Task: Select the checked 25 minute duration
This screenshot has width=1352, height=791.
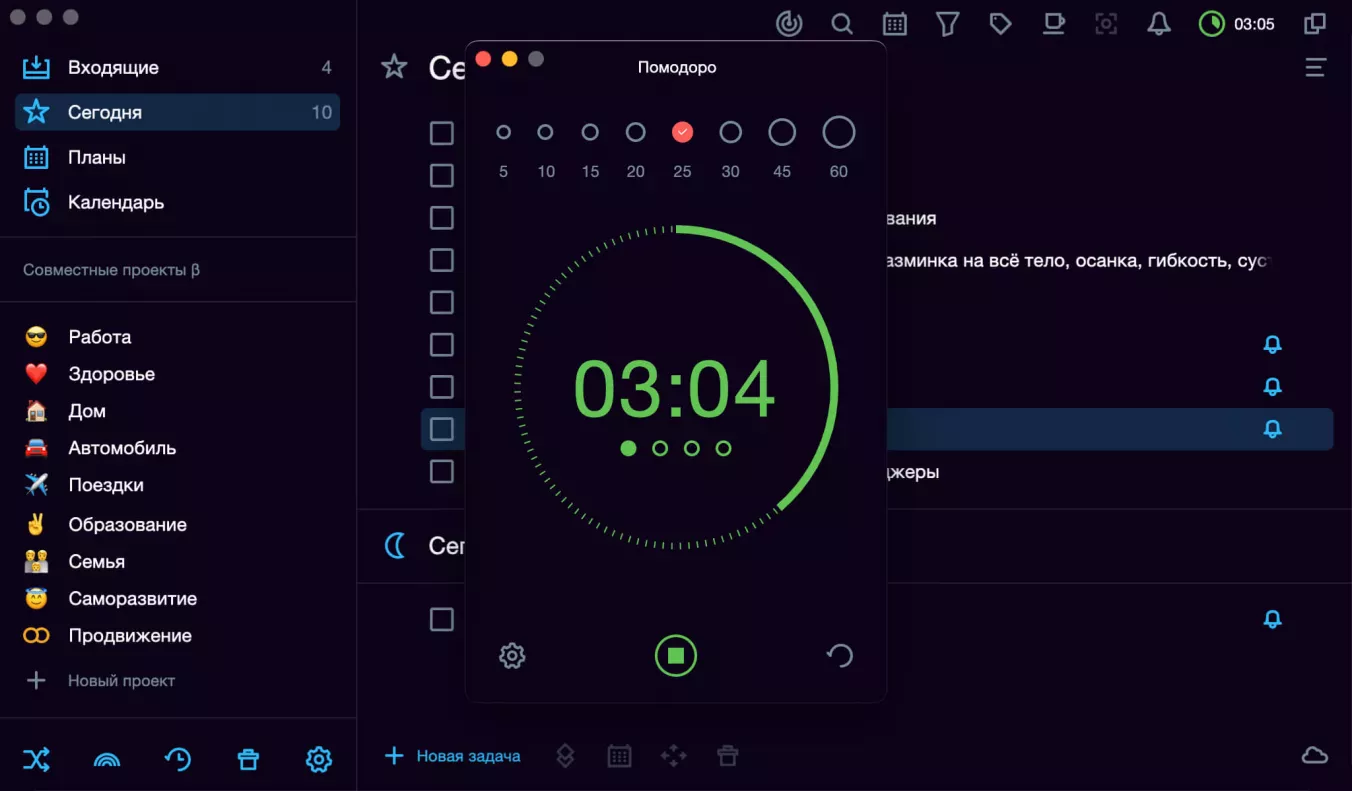Action: pos(682,132)
